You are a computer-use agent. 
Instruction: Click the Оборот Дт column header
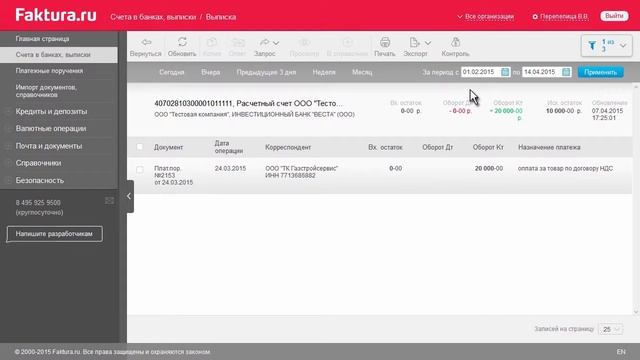coord(438,147)
